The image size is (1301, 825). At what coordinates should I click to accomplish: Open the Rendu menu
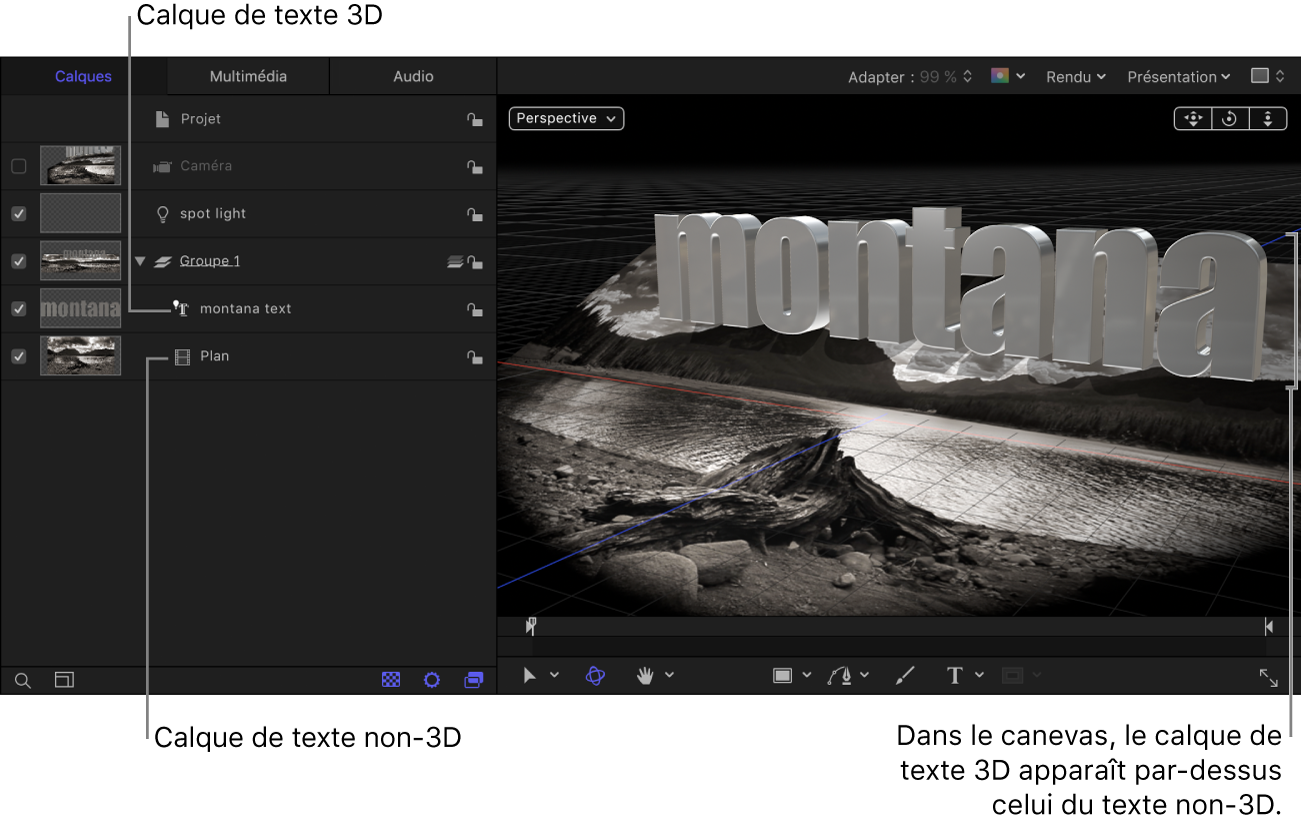(1074, 76)
